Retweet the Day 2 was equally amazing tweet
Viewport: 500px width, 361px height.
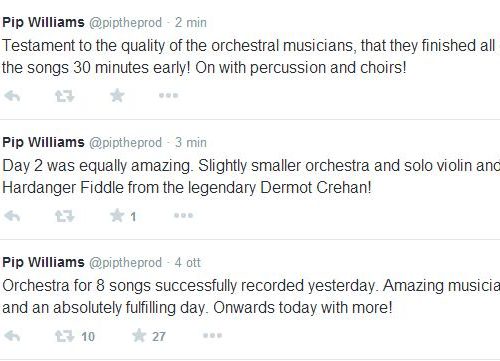pyautogui.click(x=64, y=216)
